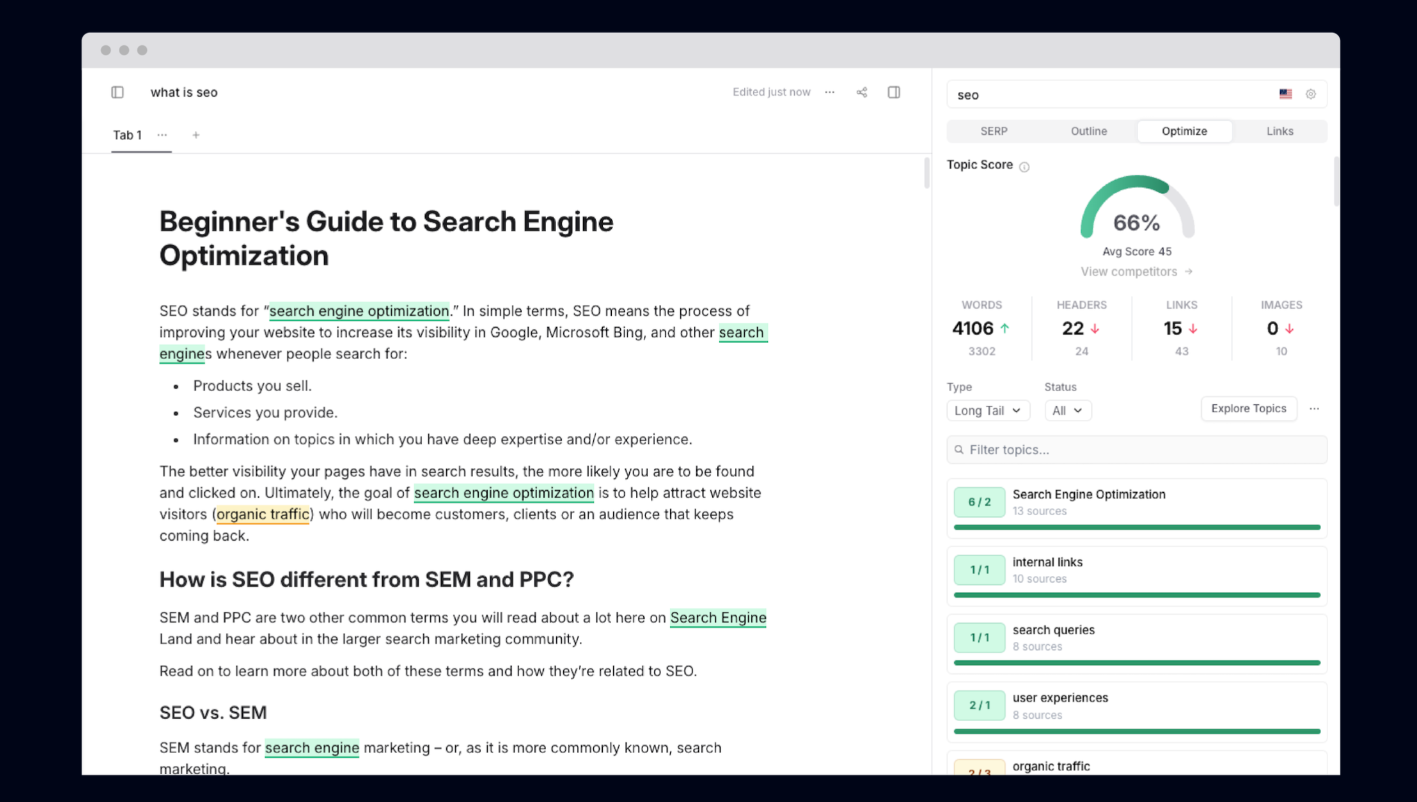
Task: Click the US flag country icon
Action: (x=1286, y=94)
